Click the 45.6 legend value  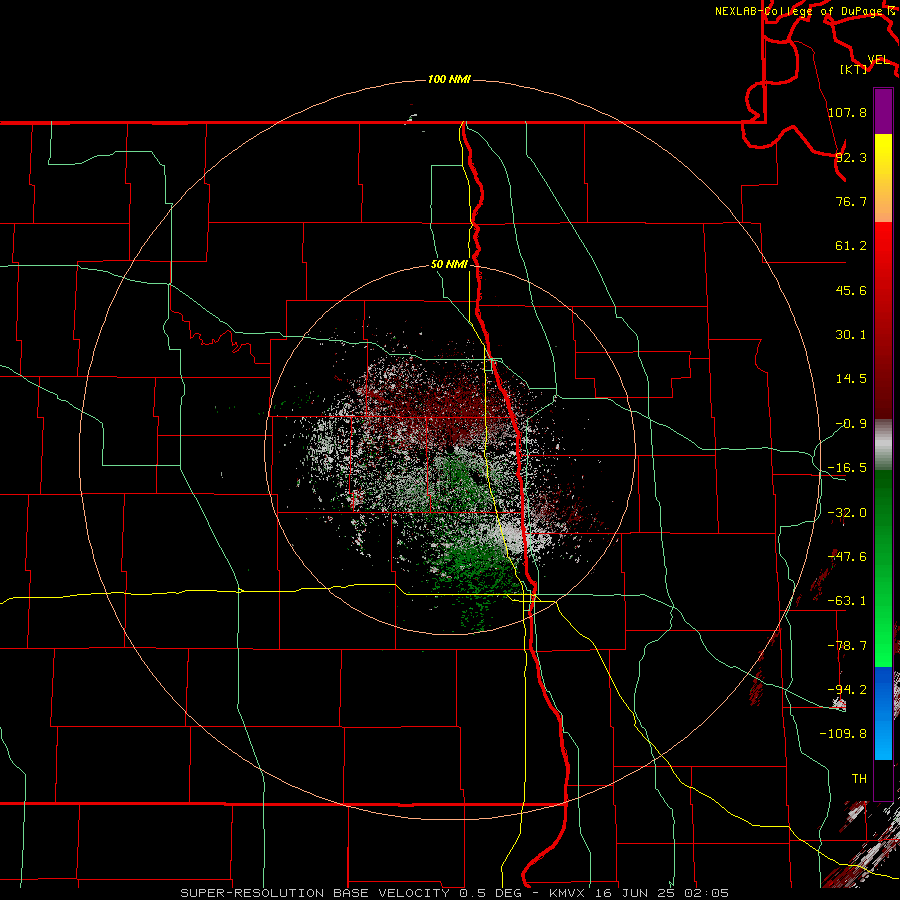coord(851,290)
